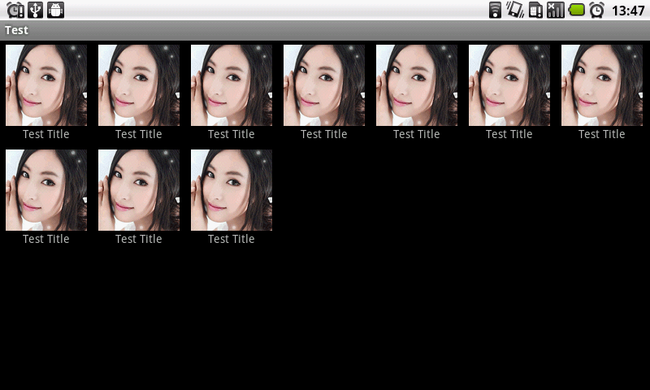650x390 pixels.
Task: Select "Test Title" label under fourth top-row photo
Action: [x=324, y=134]
